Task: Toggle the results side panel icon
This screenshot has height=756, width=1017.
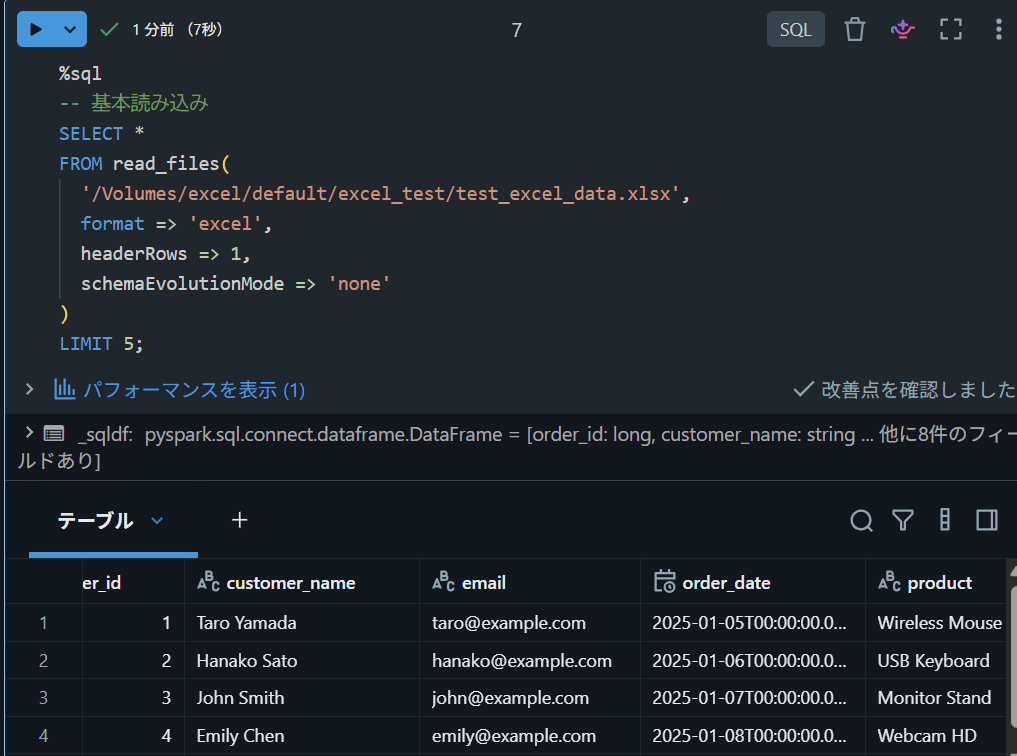Action: 987,520
